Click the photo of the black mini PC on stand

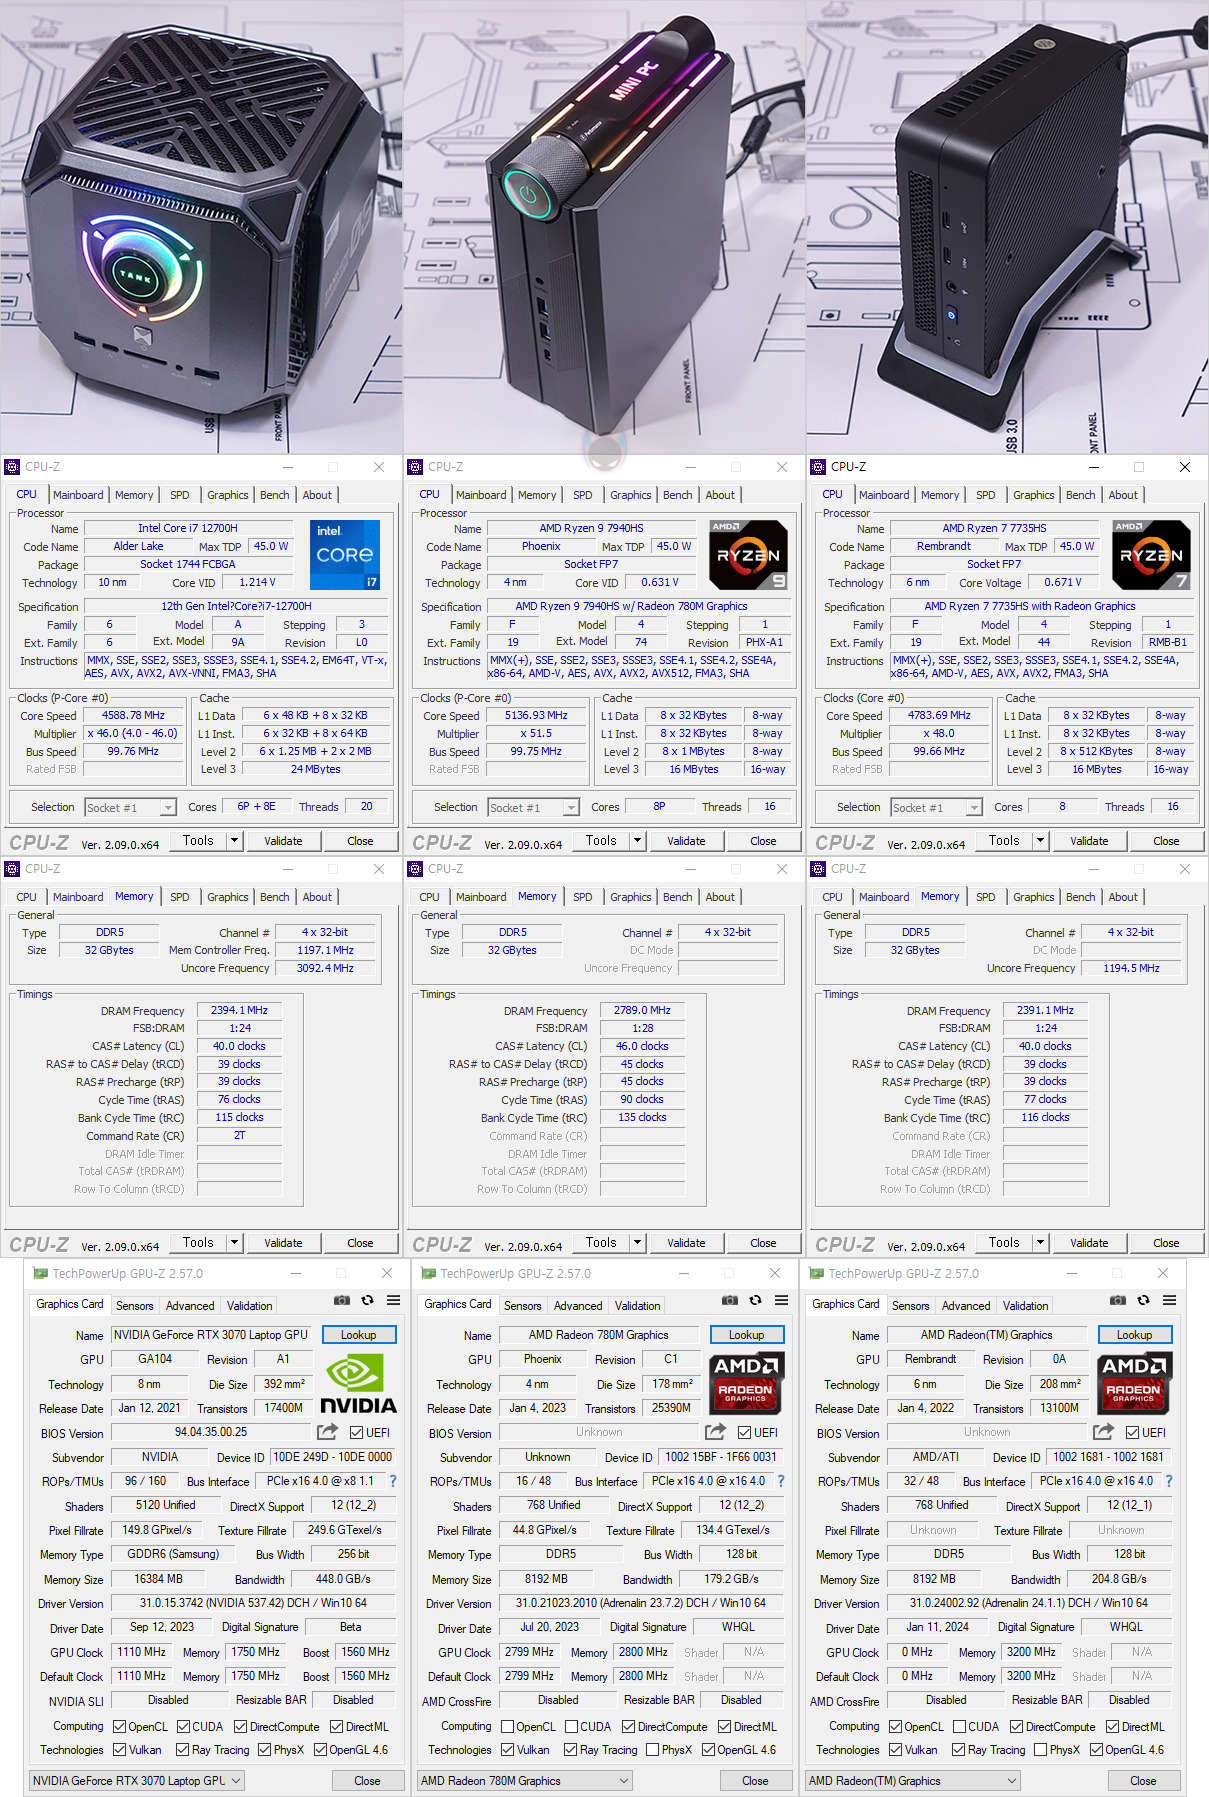click(x=1008, y=227)
